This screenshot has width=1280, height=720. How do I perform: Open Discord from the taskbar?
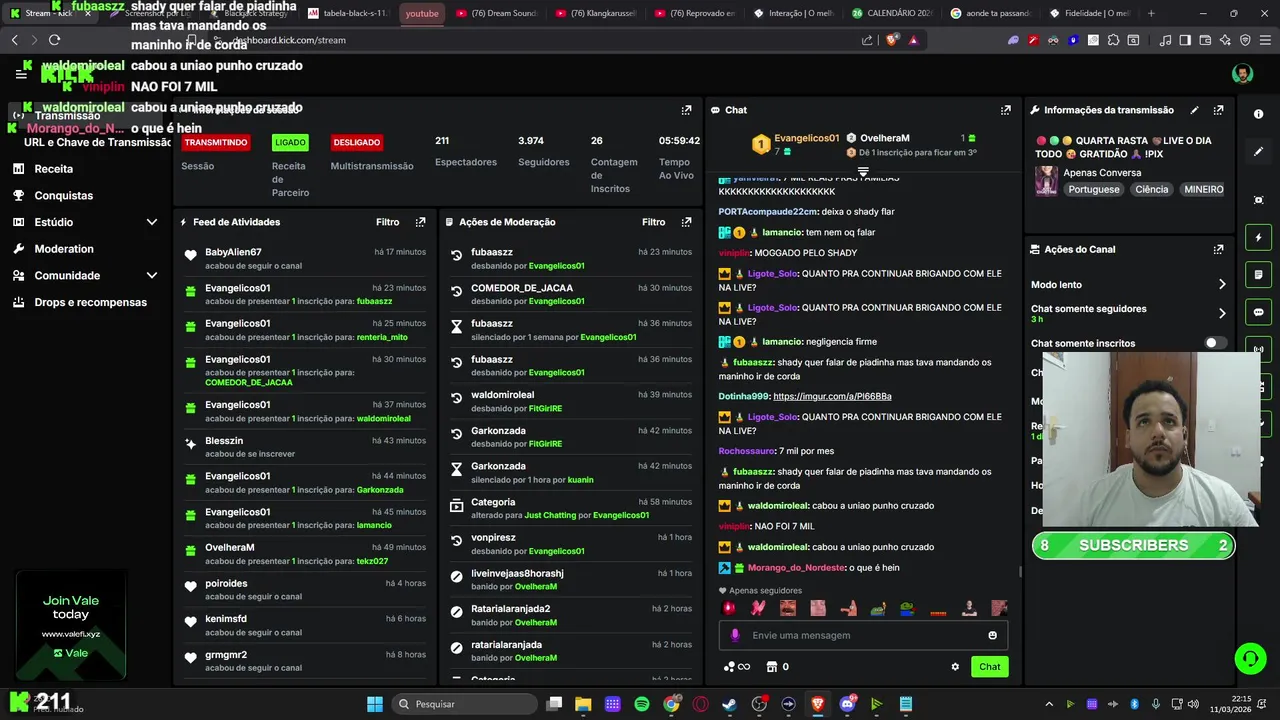[847, 704]
